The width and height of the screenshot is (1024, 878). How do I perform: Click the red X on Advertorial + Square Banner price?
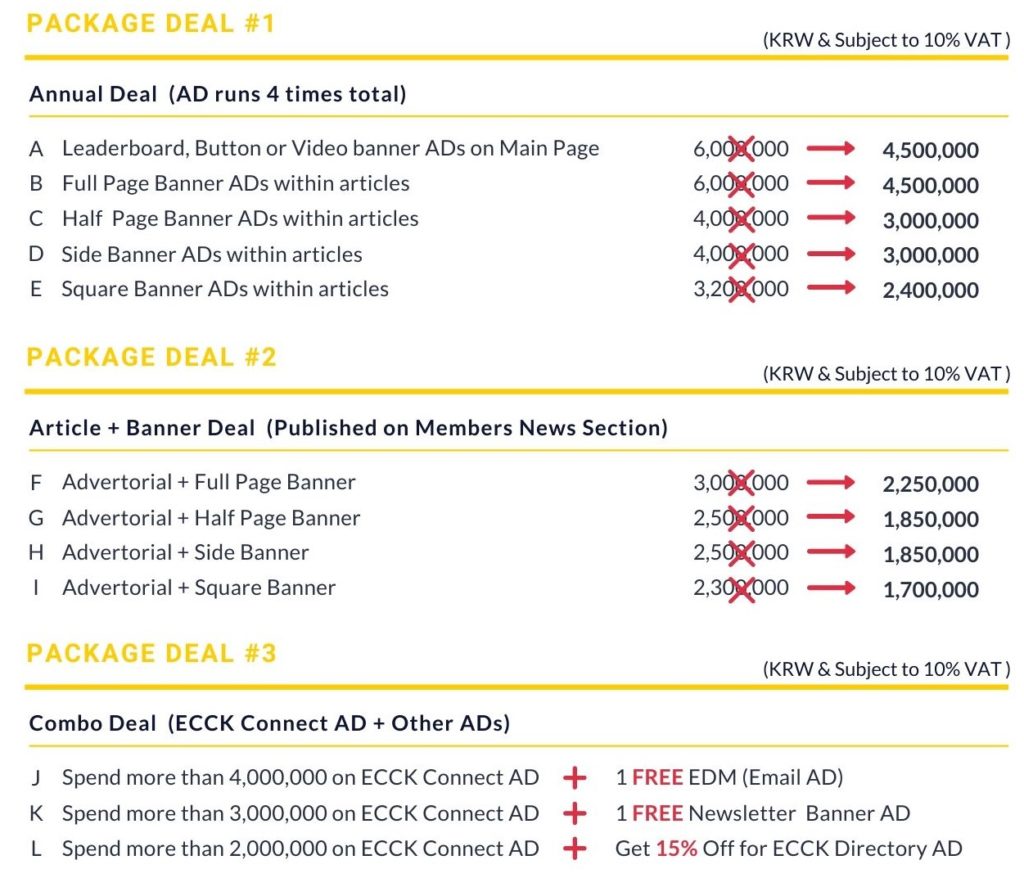(x=741, y=588)
